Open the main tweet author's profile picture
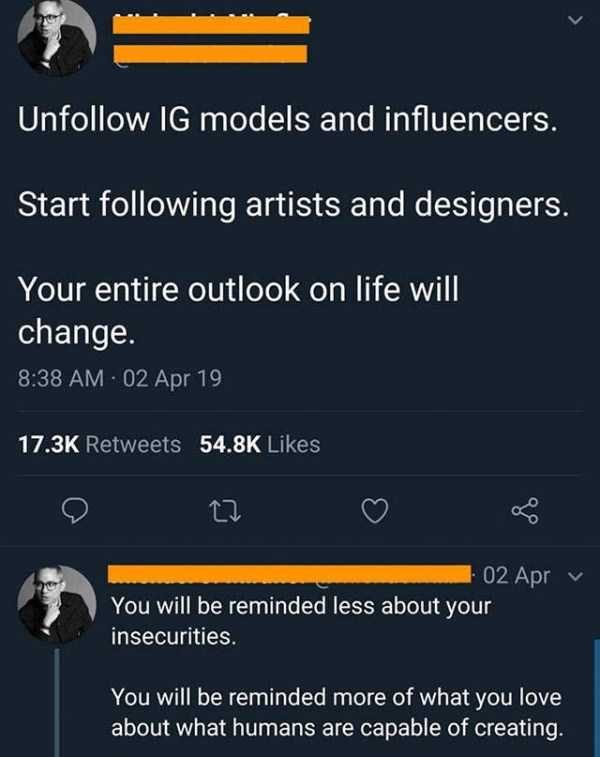The width and height of the screenshot is (600, 757). 56,40
